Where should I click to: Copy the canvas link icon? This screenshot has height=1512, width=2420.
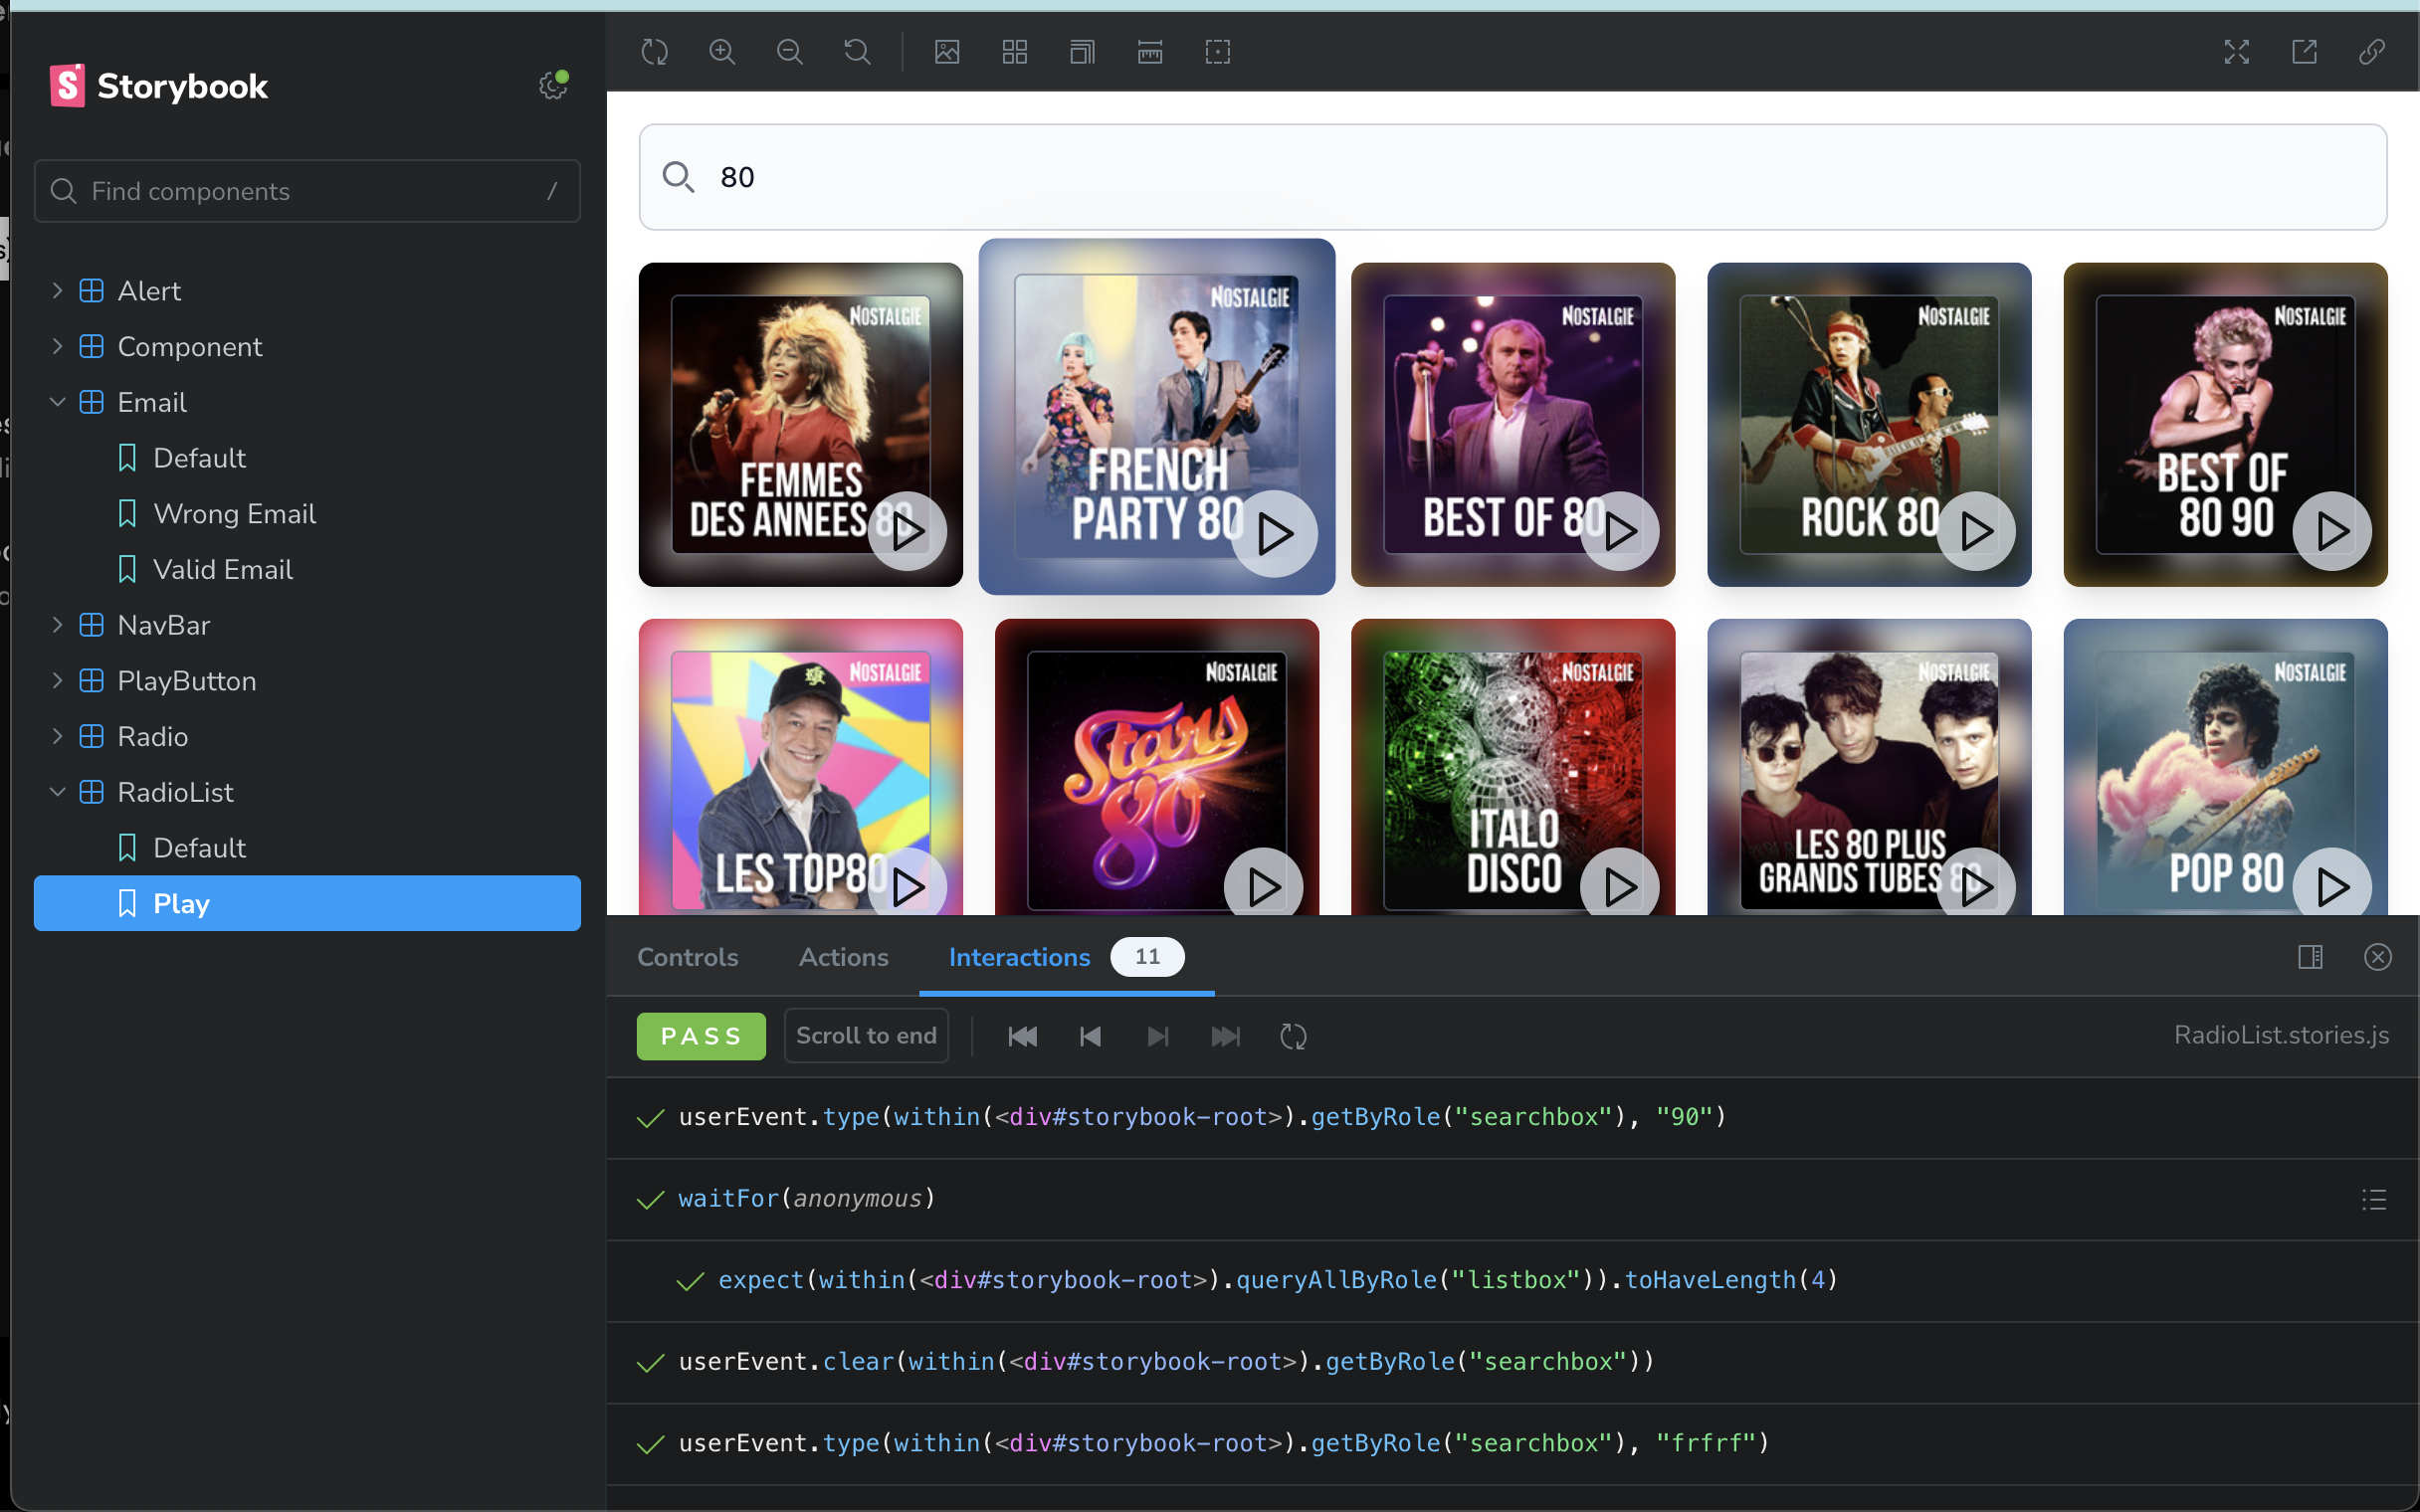coord(2371,52)
